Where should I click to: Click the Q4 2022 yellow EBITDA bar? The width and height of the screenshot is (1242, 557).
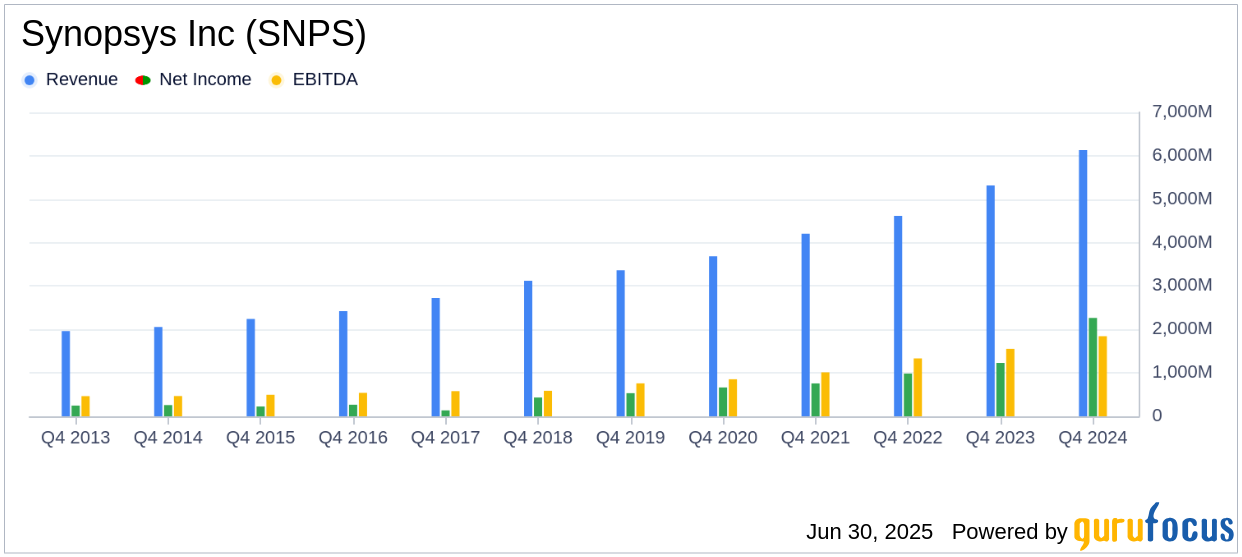pos(918,387)
